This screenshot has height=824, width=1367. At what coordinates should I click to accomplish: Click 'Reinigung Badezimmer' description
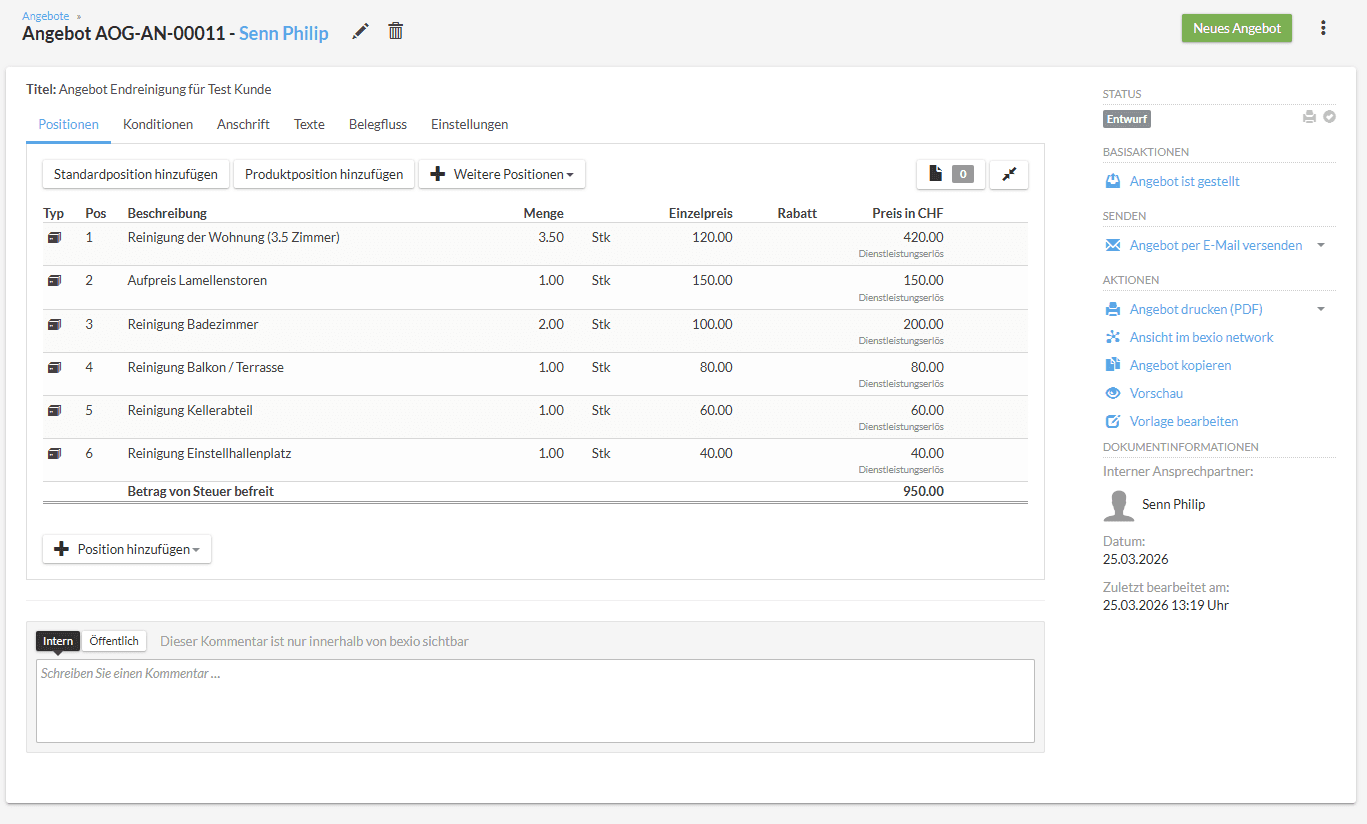click(193, 325)
